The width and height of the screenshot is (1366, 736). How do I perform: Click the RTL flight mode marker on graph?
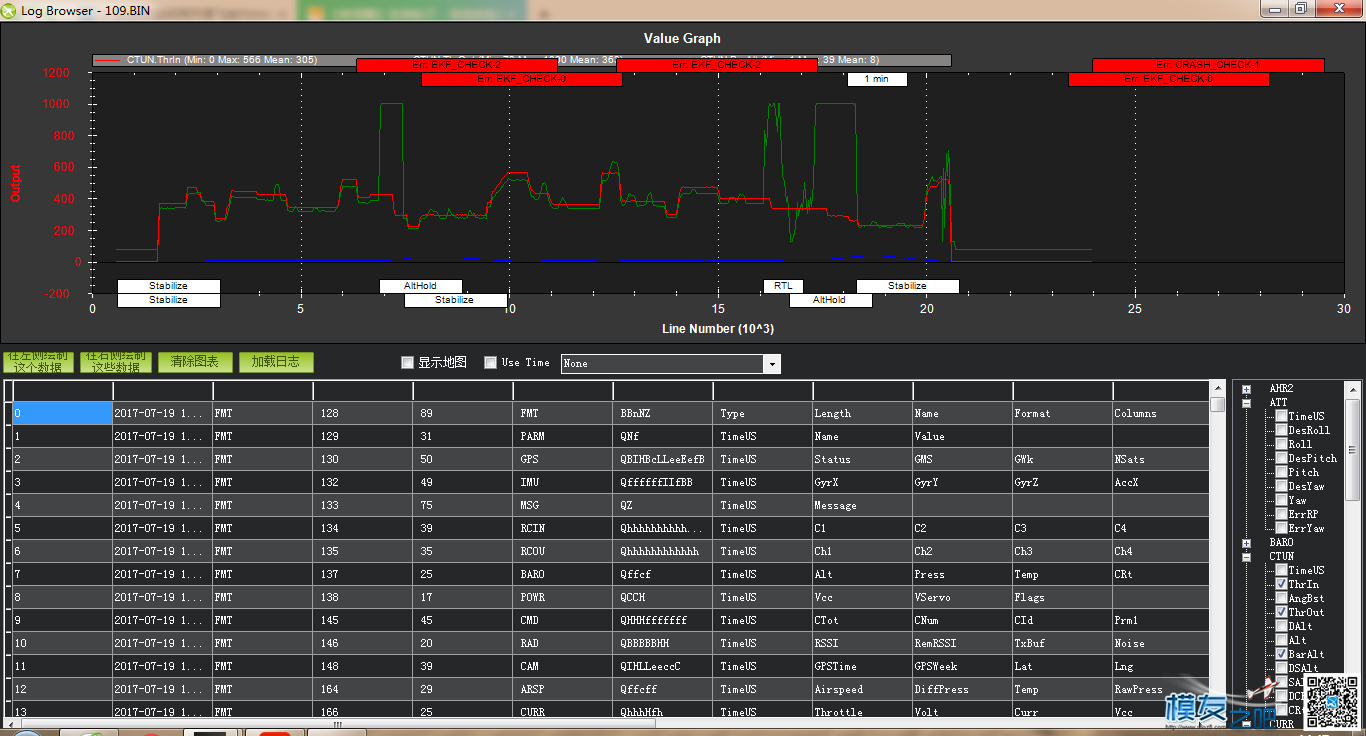coord(783,286)
